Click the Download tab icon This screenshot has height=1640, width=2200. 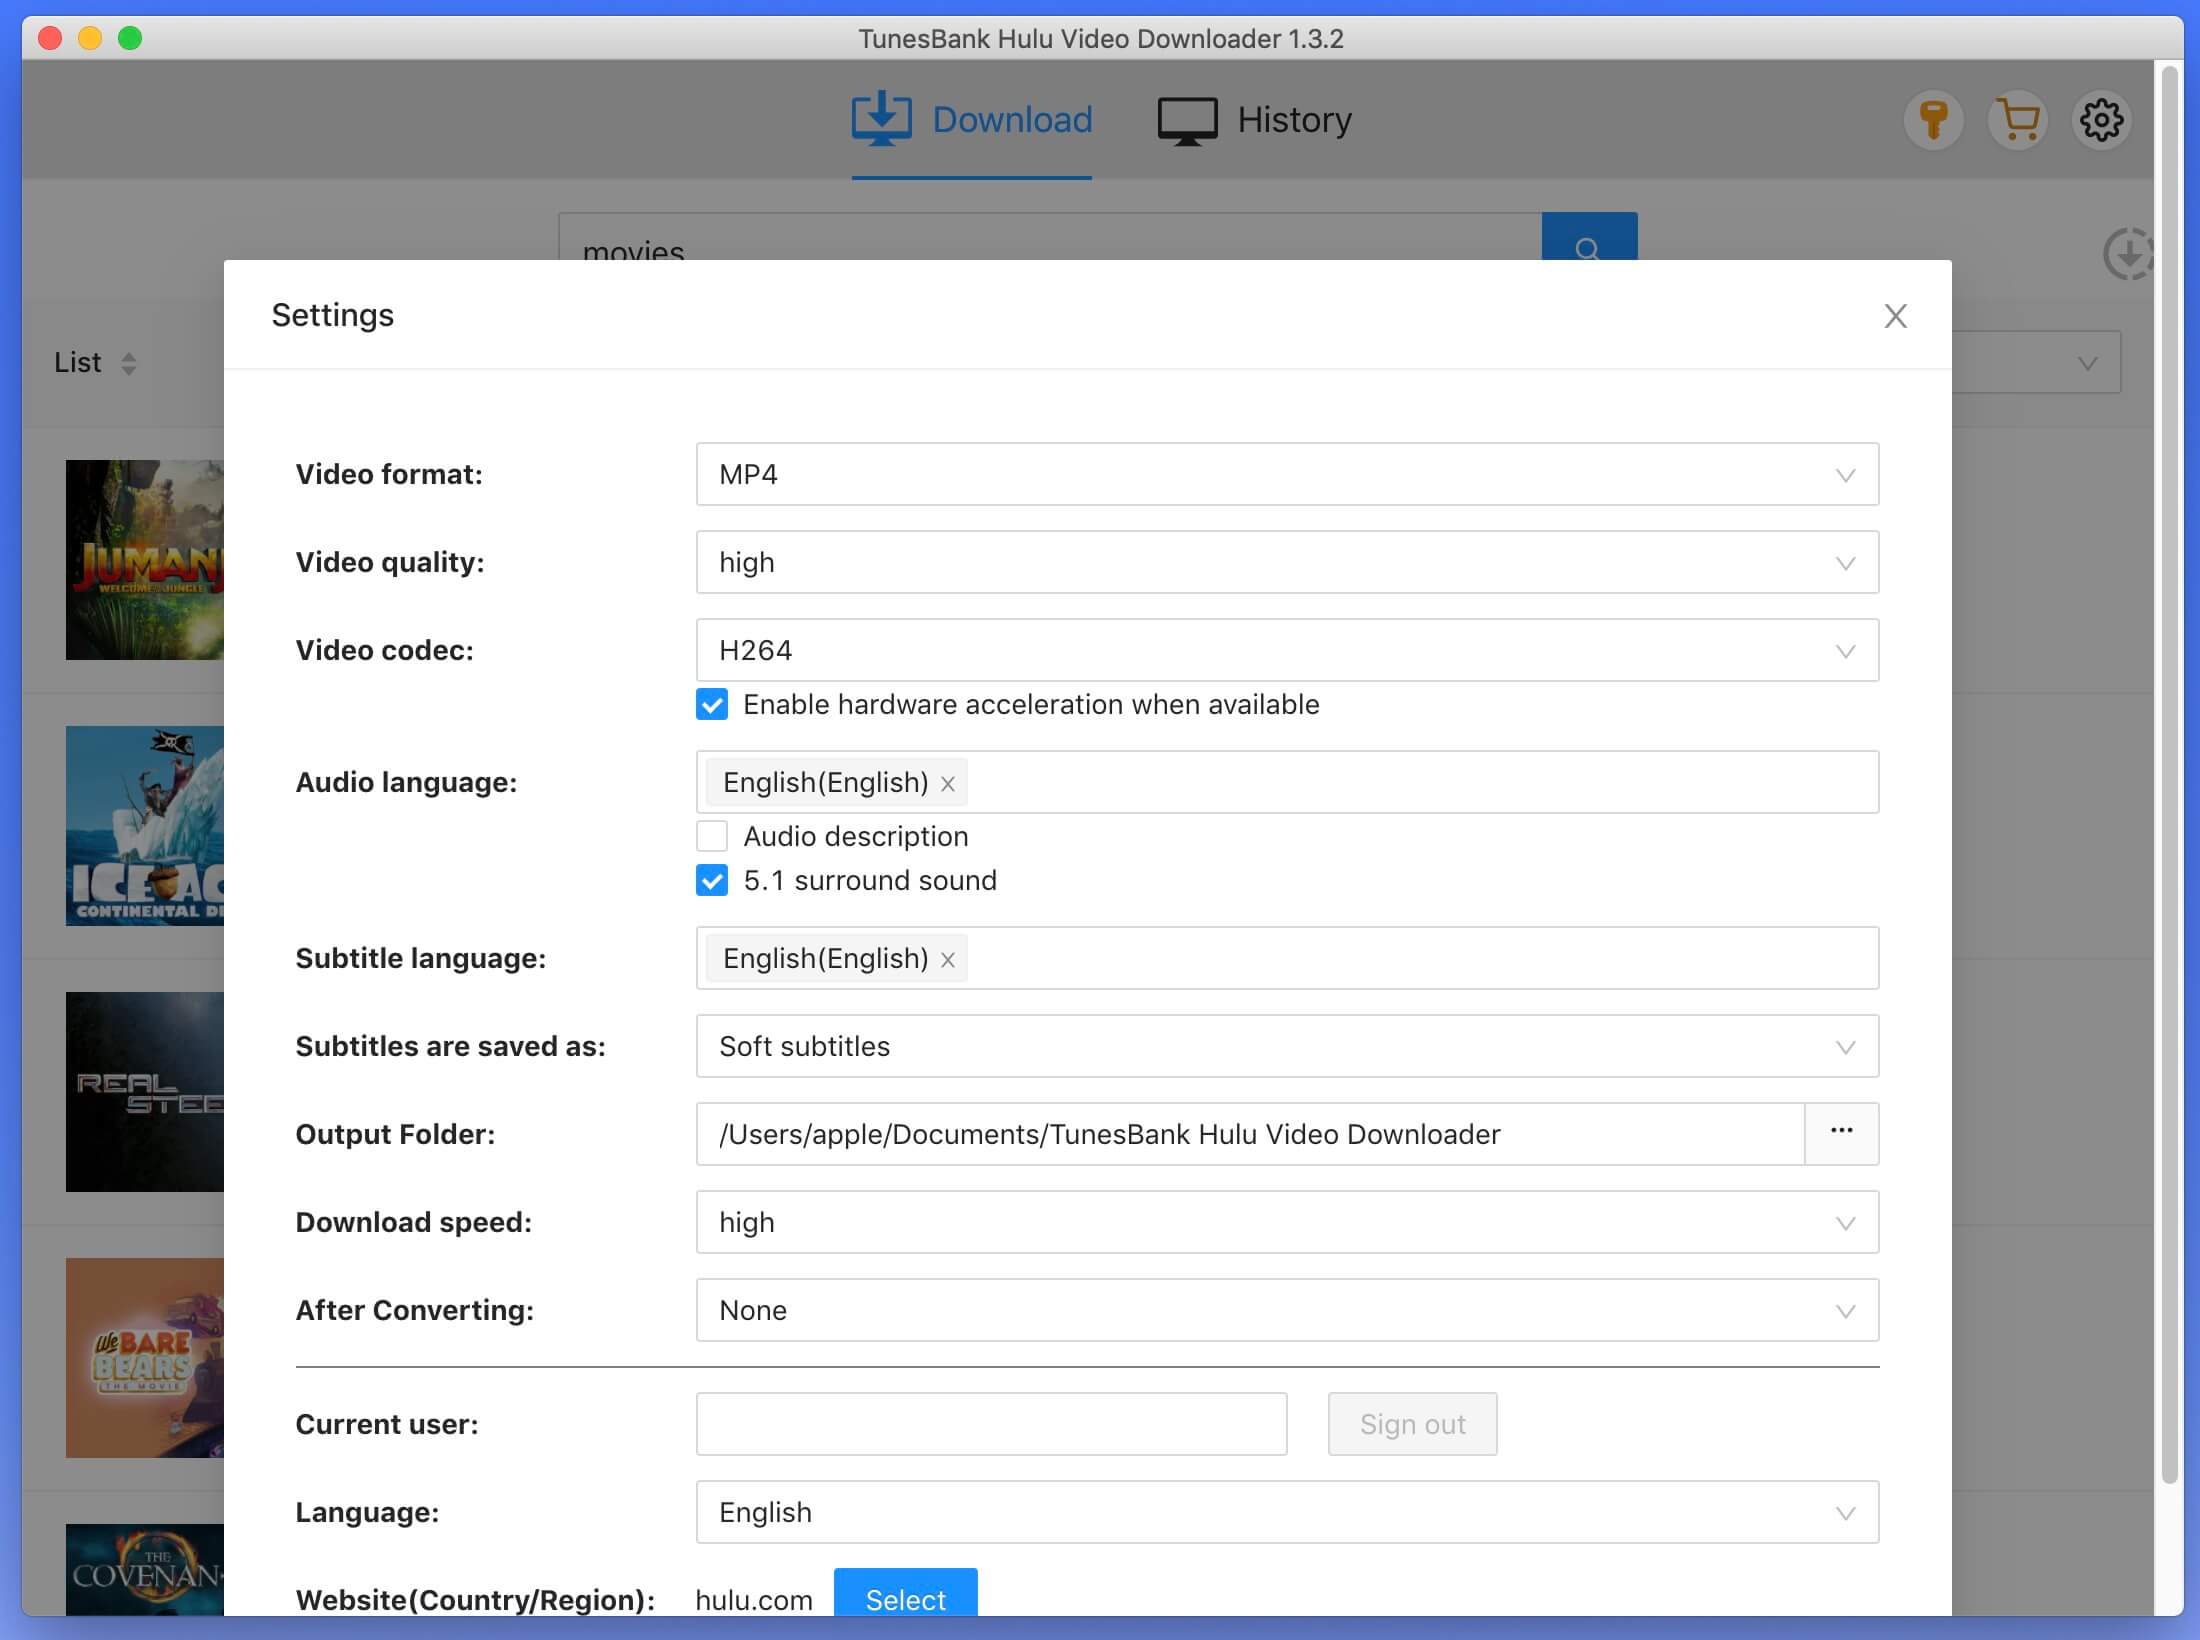coord(879,117)
